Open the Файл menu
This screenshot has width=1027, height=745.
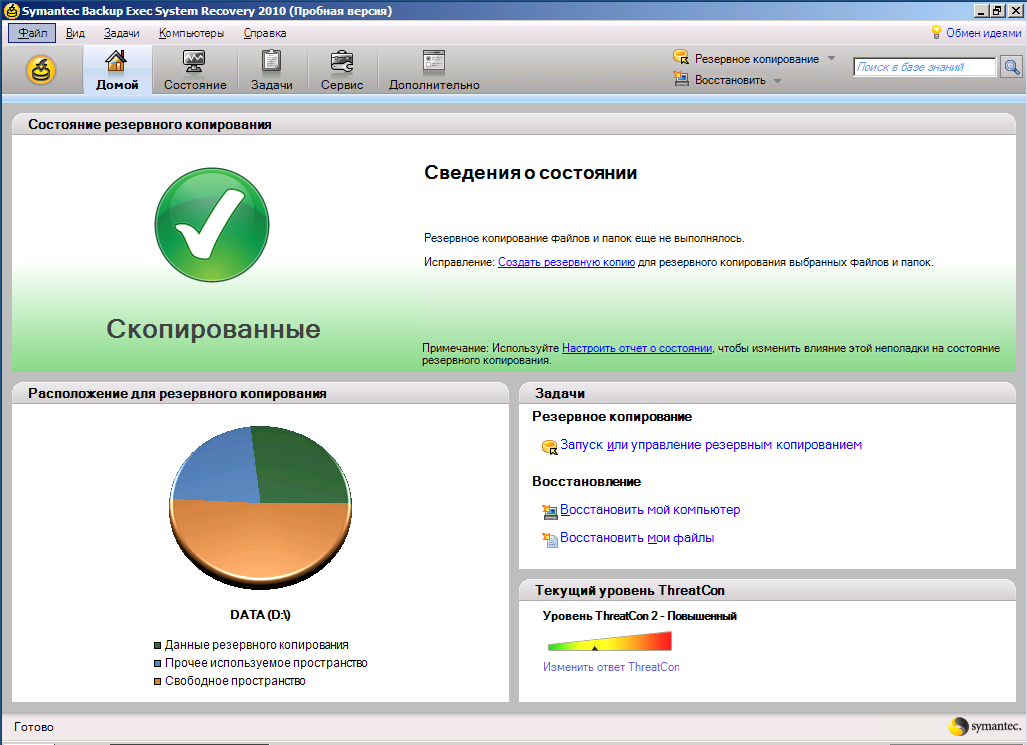coord(32,33)
